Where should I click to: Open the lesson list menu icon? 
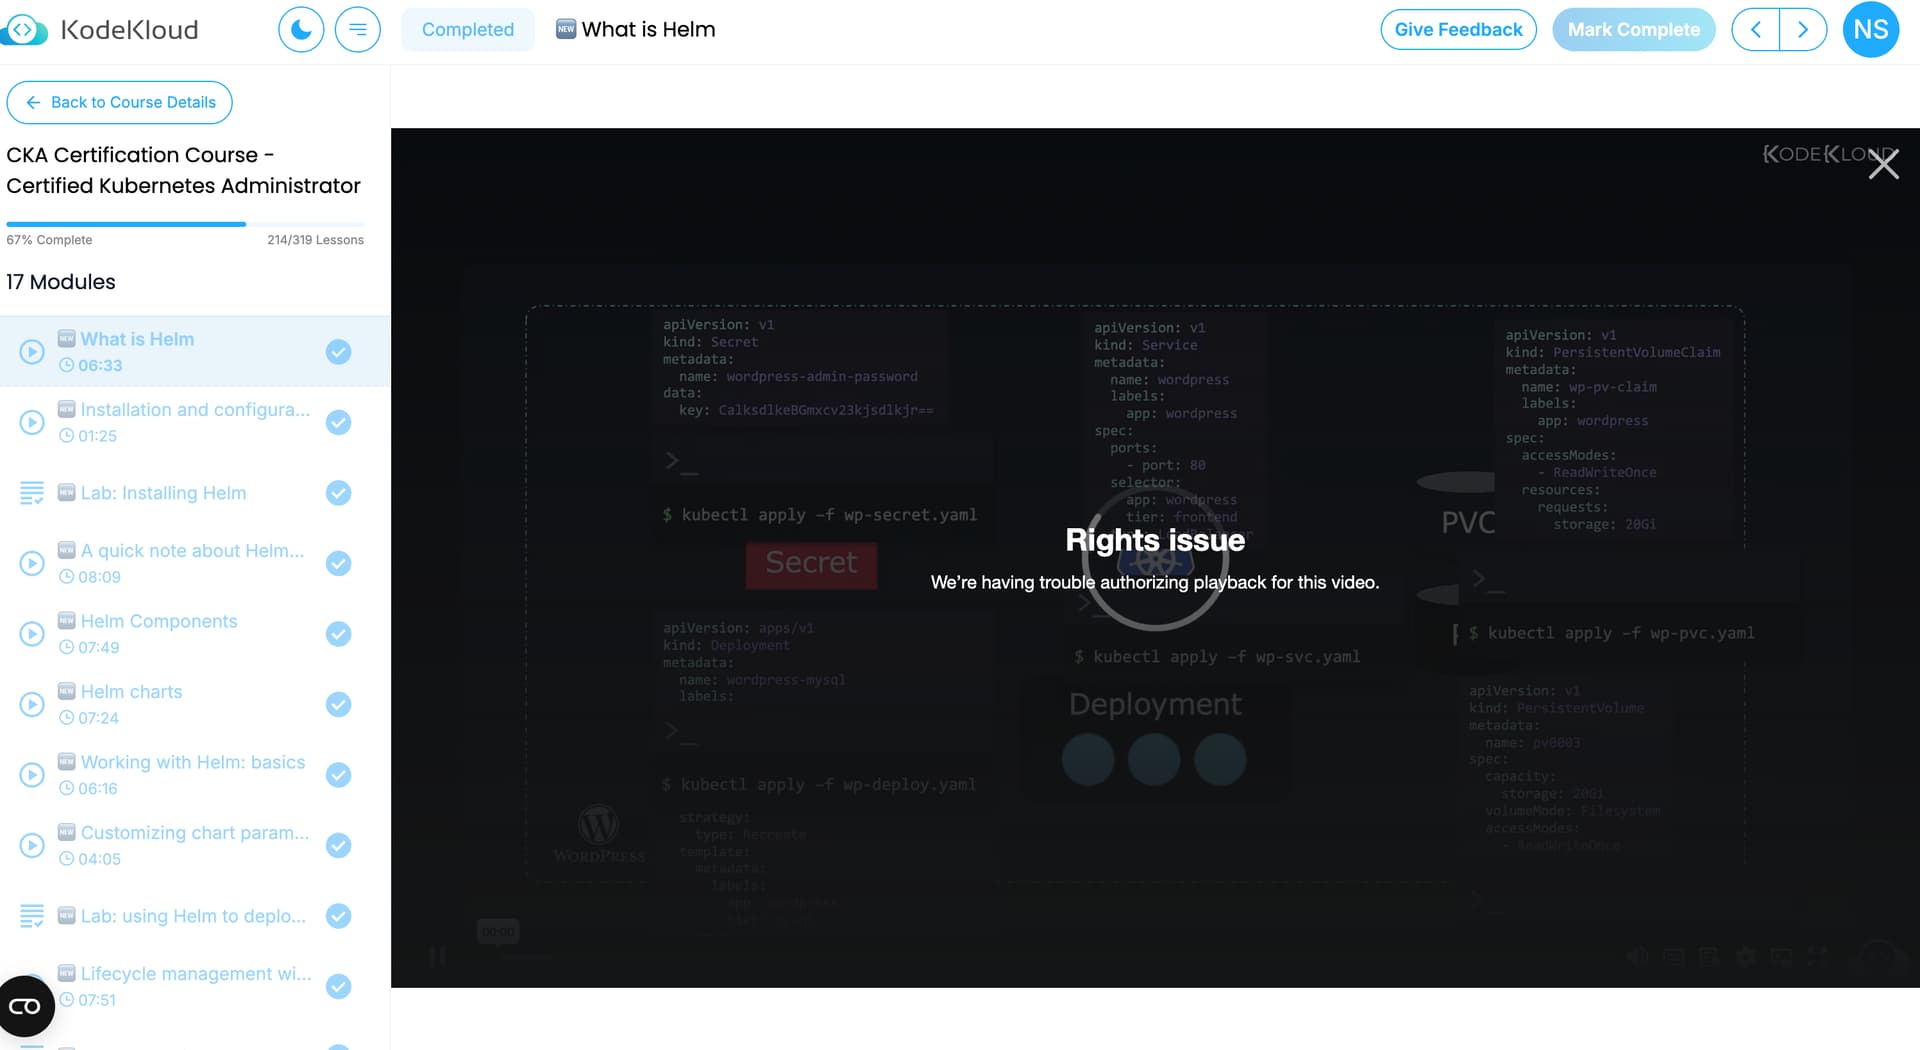[x=357, y=29]
